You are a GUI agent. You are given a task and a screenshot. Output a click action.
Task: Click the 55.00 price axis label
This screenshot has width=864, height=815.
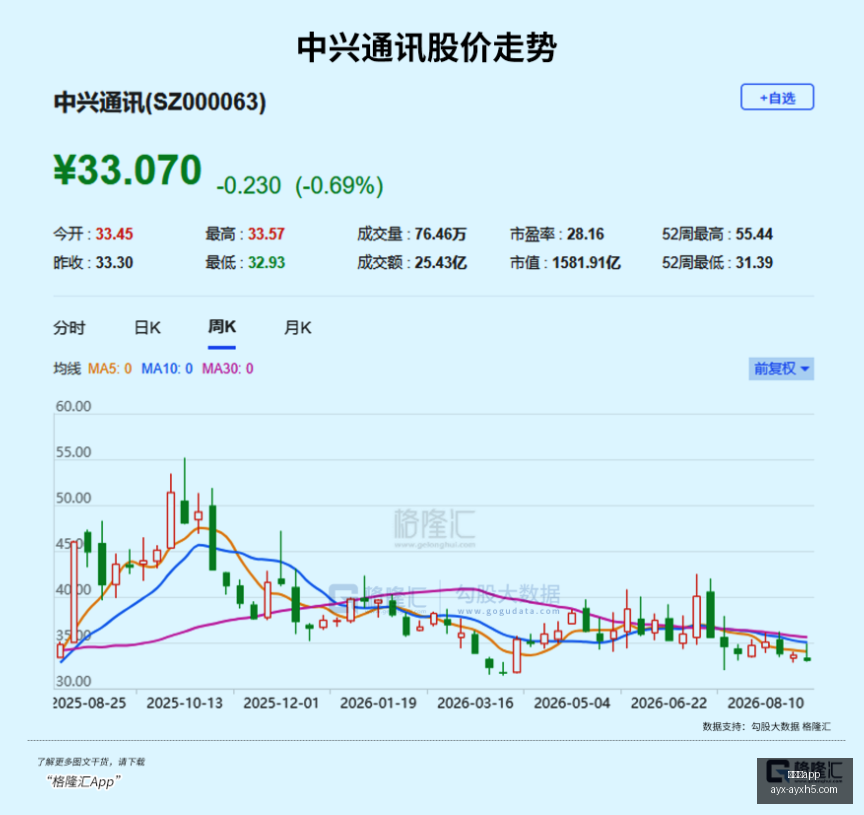pos(73,452)
